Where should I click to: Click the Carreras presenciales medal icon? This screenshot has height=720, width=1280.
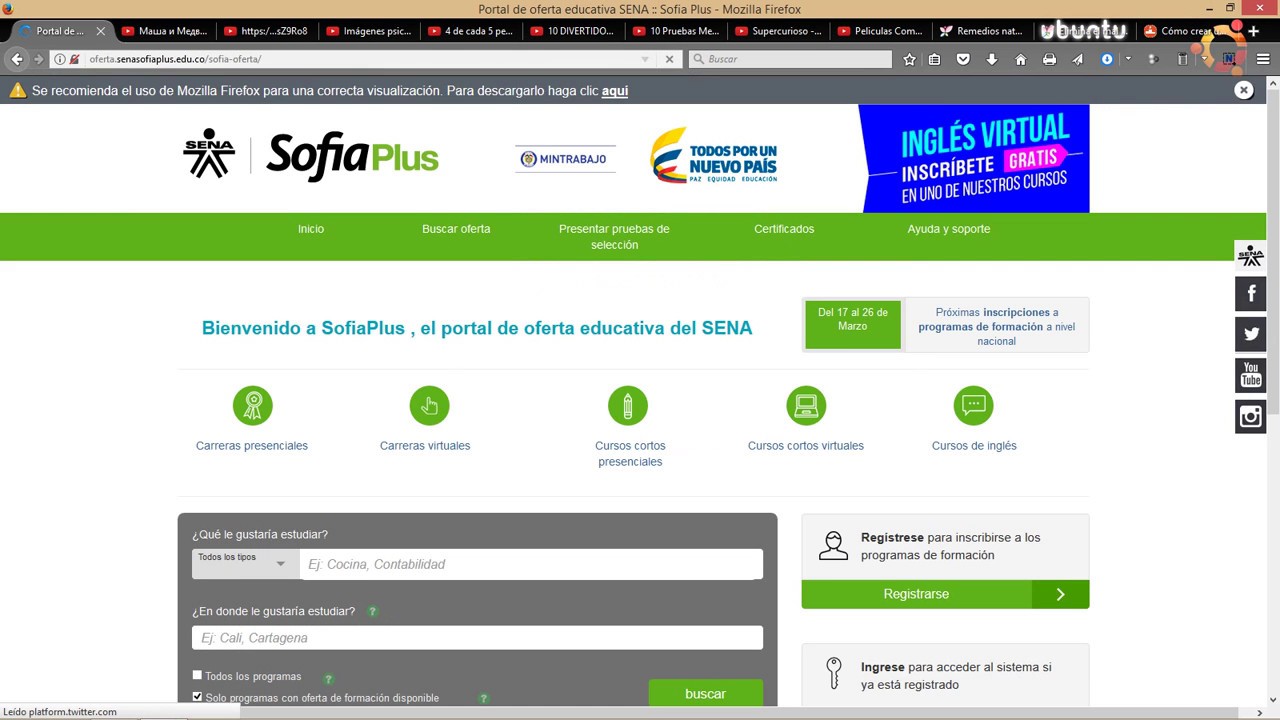[253, 405]
